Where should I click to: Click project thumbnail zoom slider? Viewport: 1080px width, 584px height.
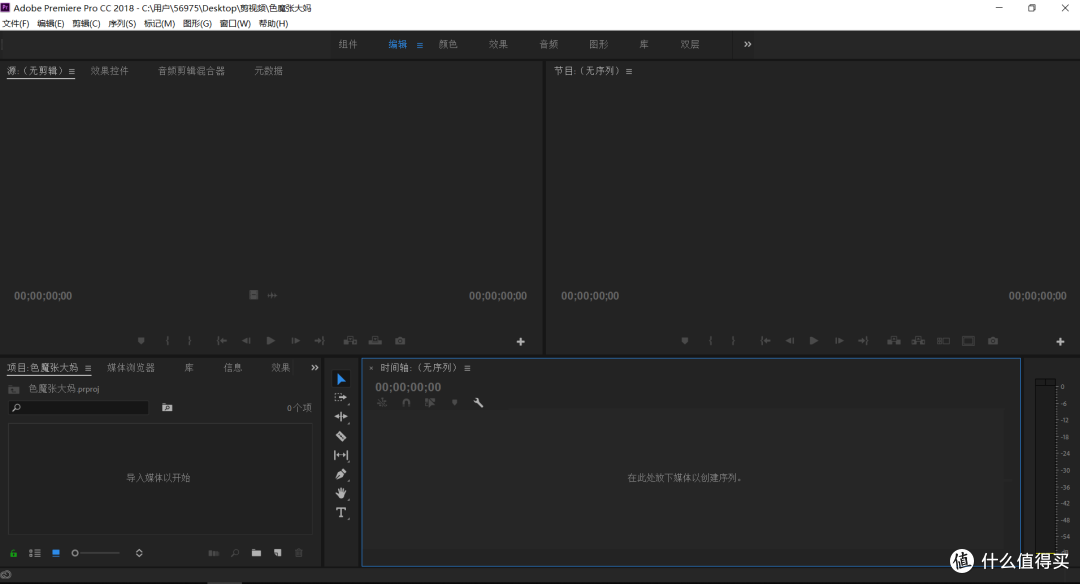click(x=96, y=553)
